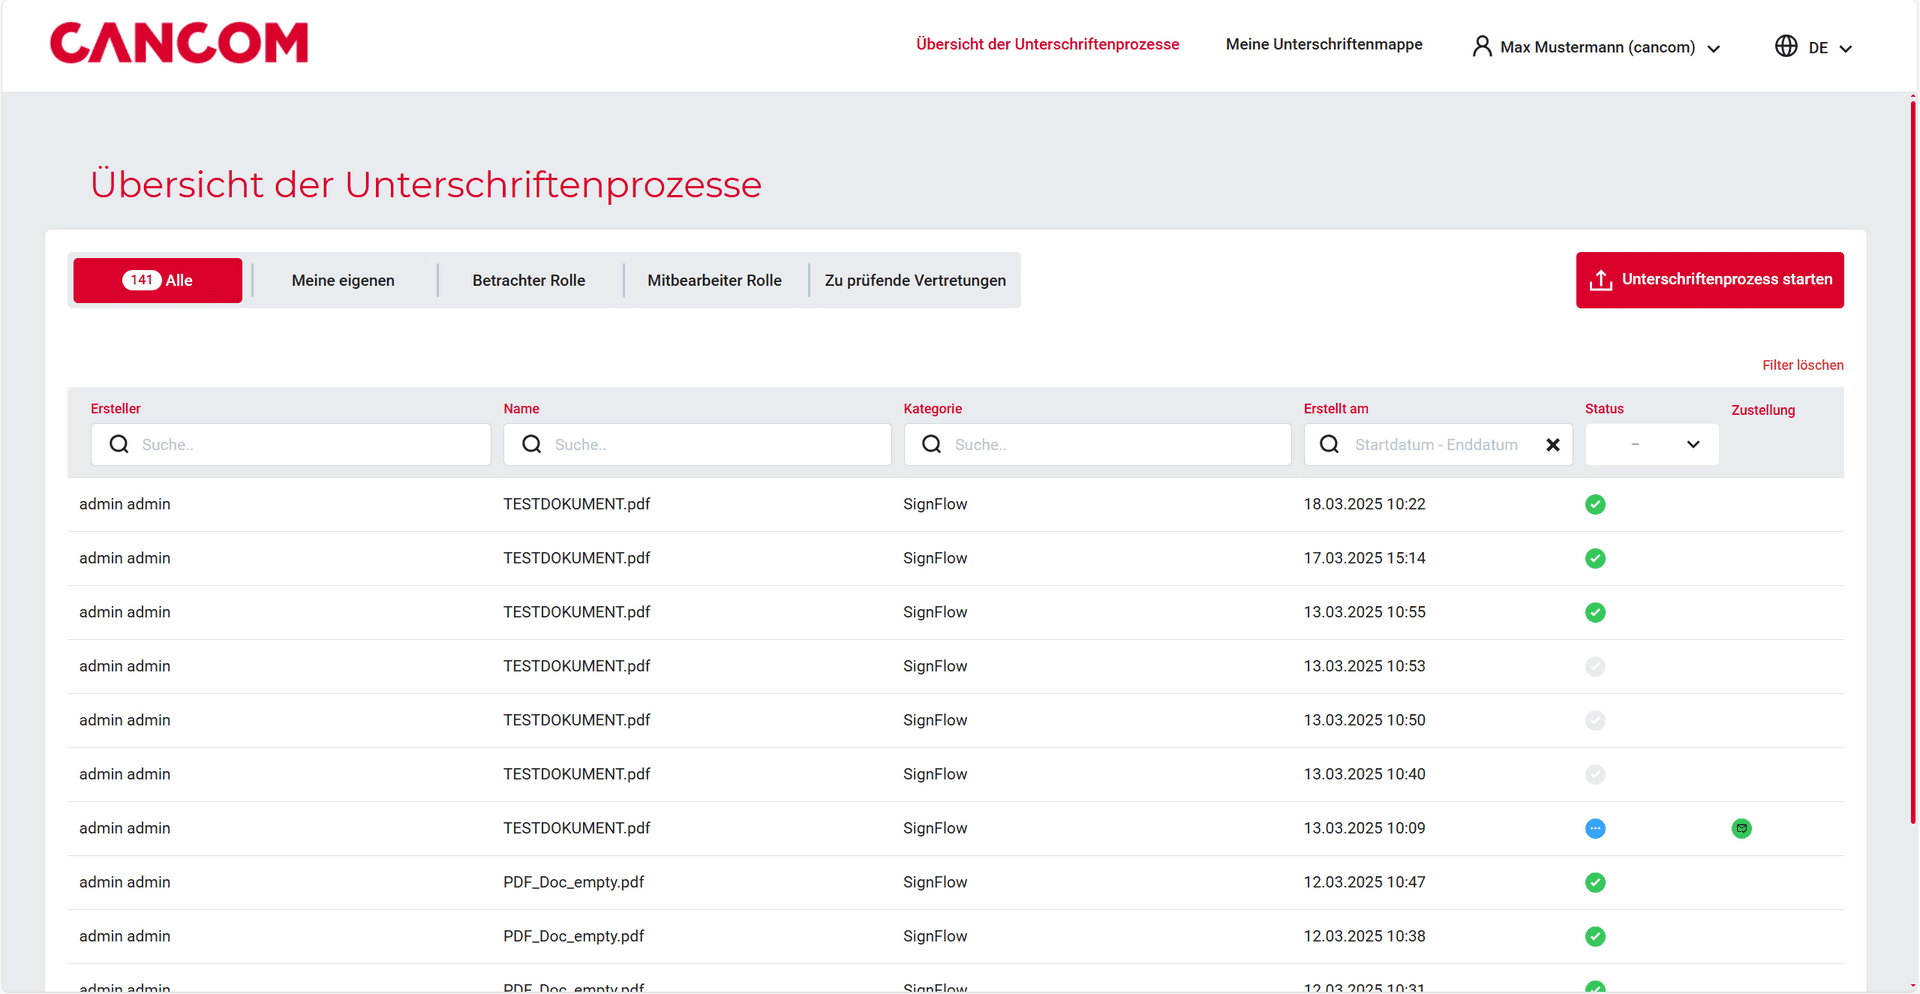The width and height of the screenshot is (1920, 994).
Task: Click the green status icon for 18.03.2025 10:22
Action: [1595, 504]
